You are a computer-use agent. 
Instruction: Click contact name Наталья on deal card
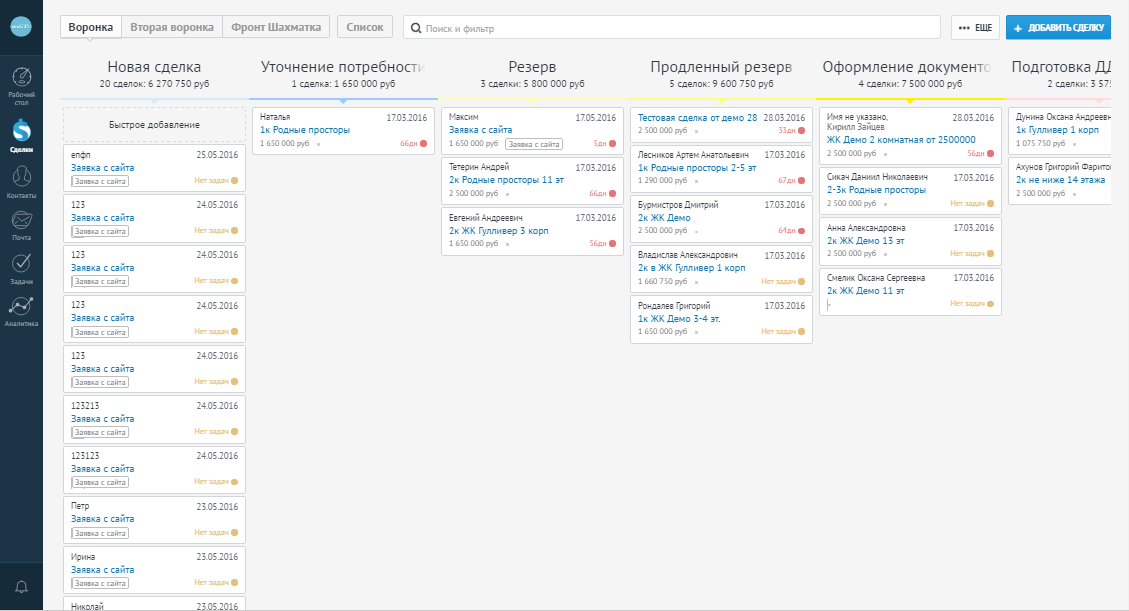[x=275, y=117]
